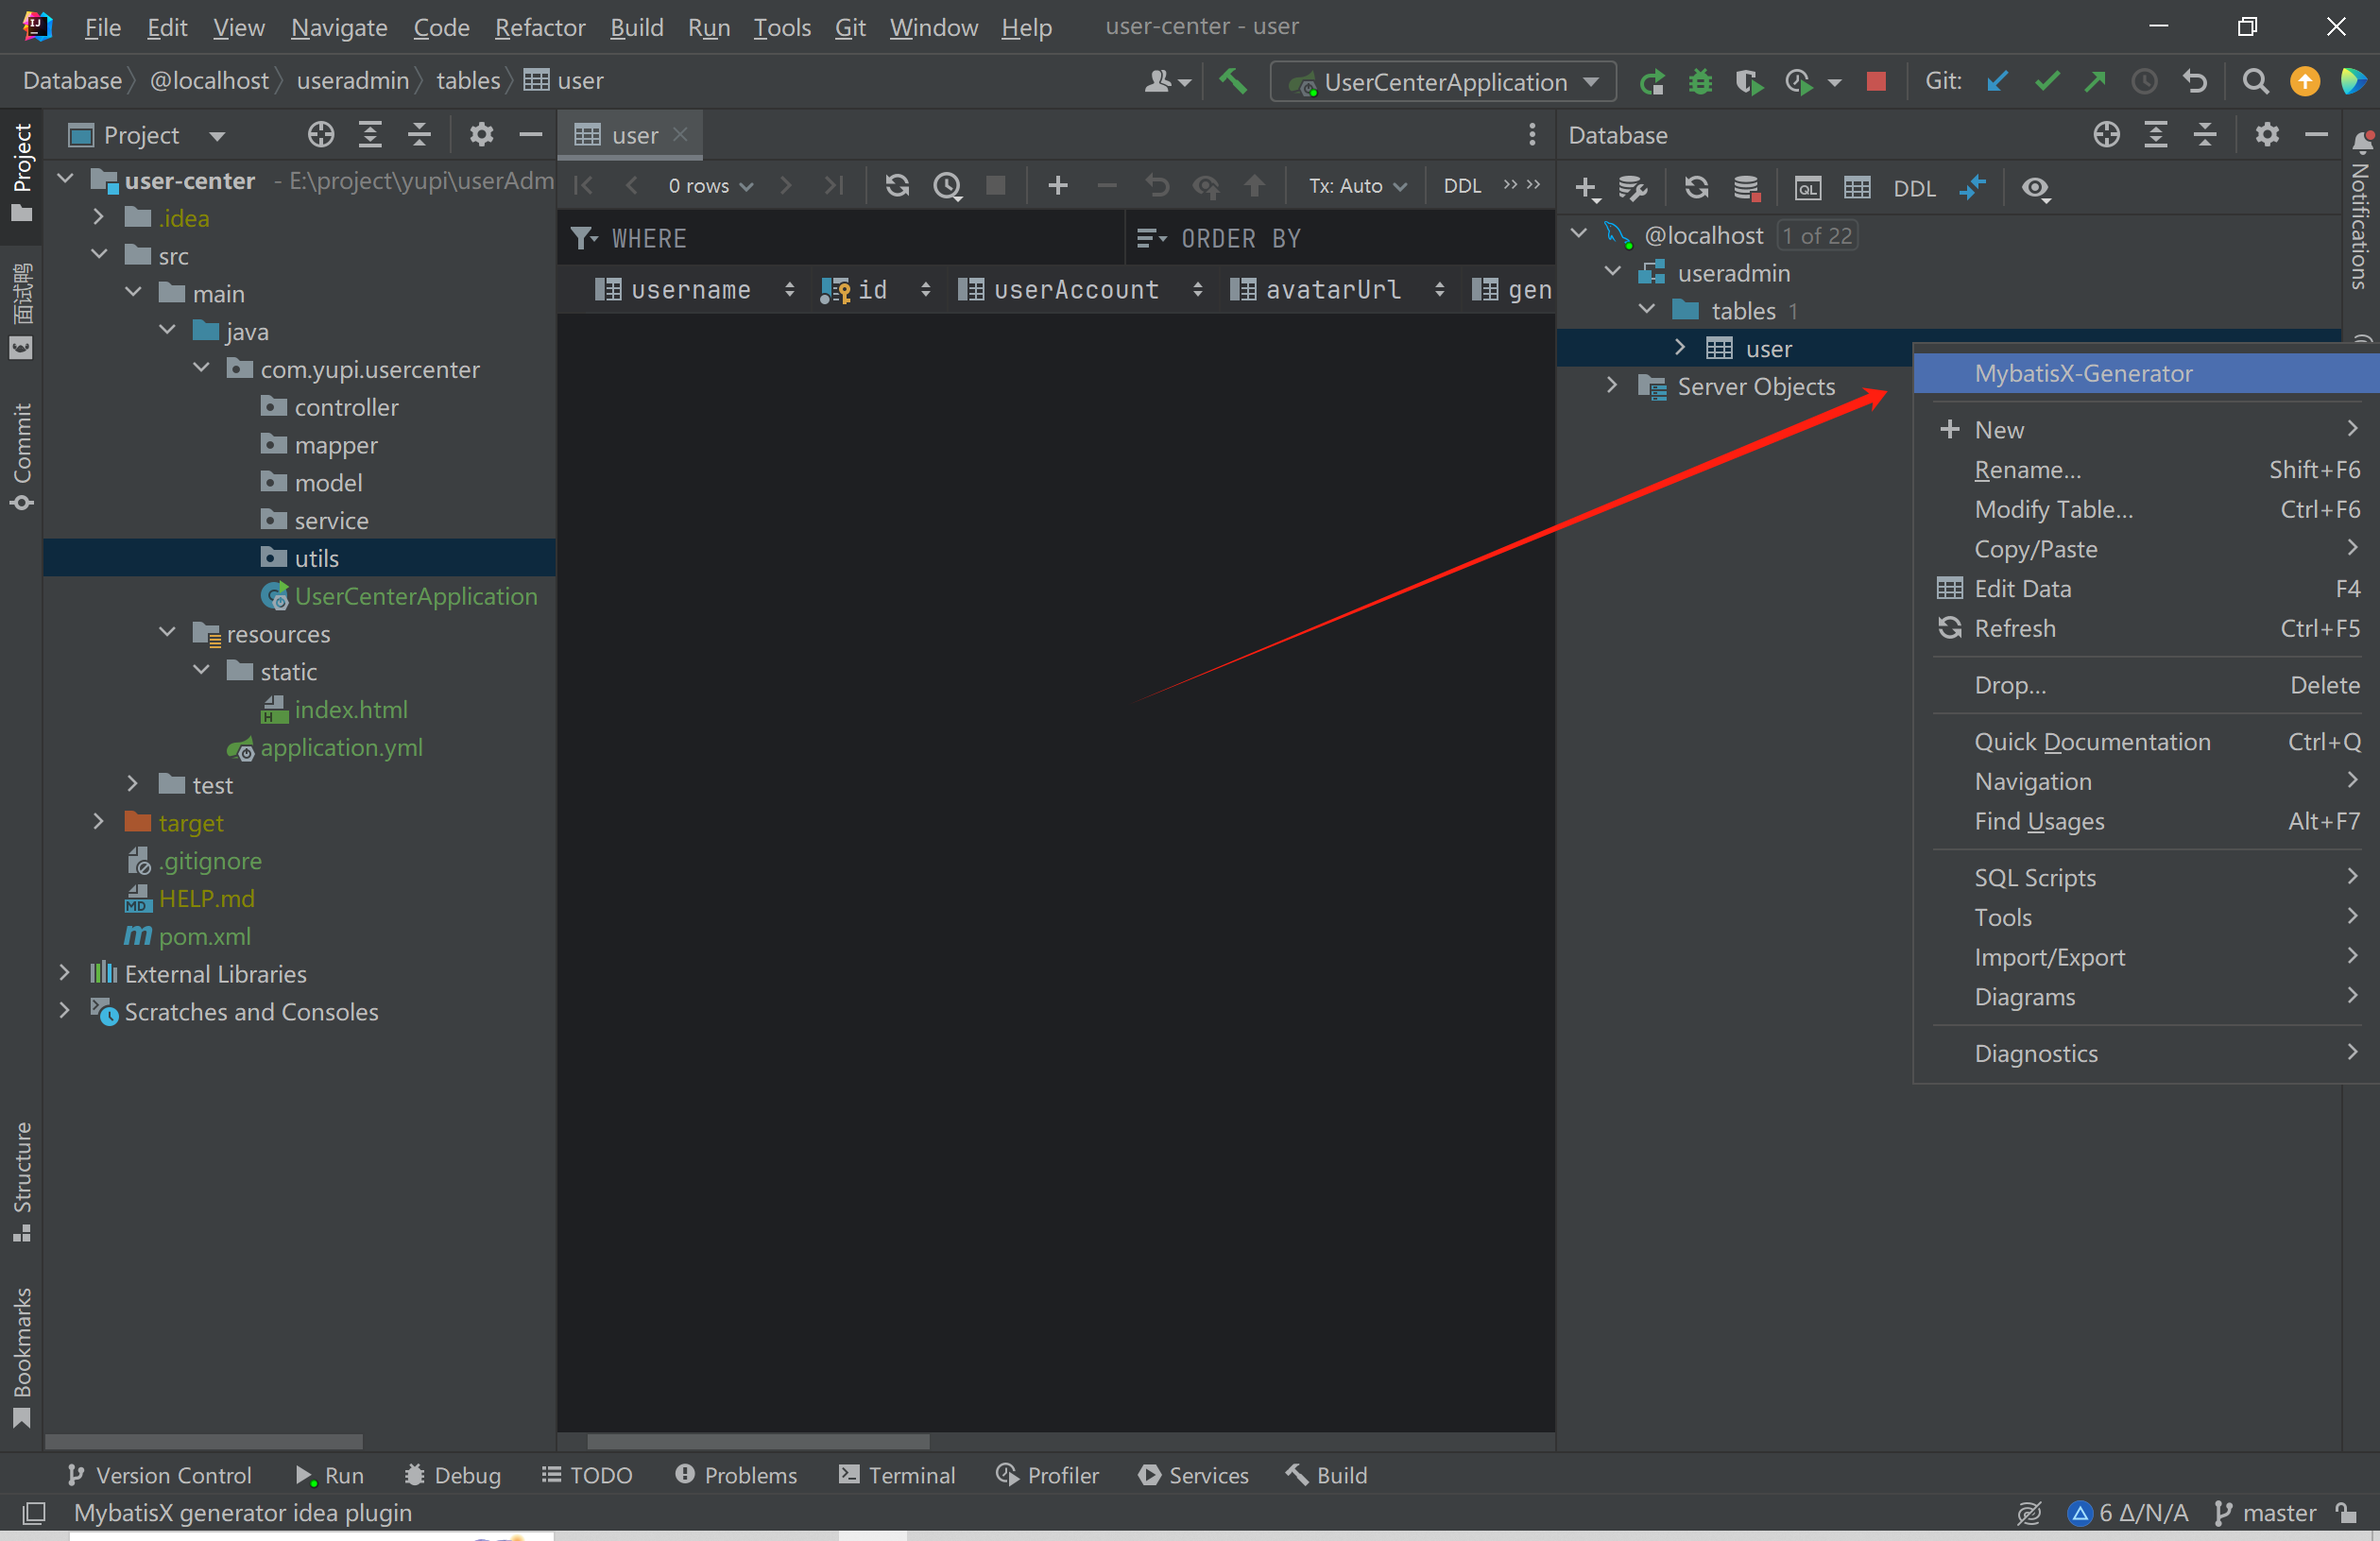
Task: Open the Refactor menu in menu bar
Action: pyautogui.click(x=539, y=27)
